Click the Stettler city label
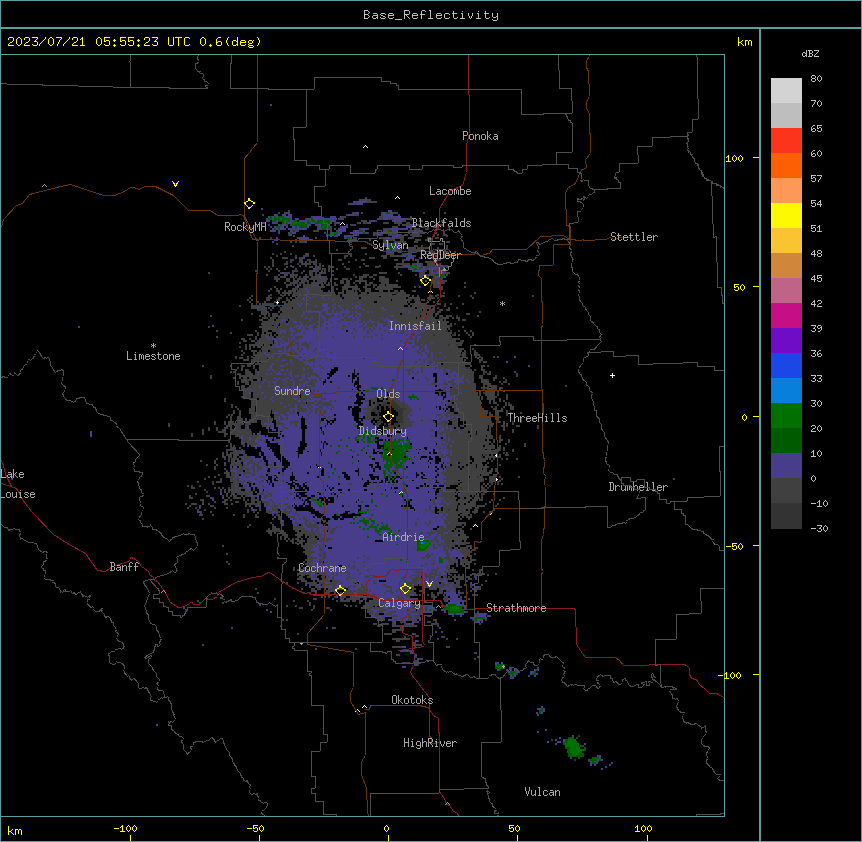 click(x=634, y=237)
